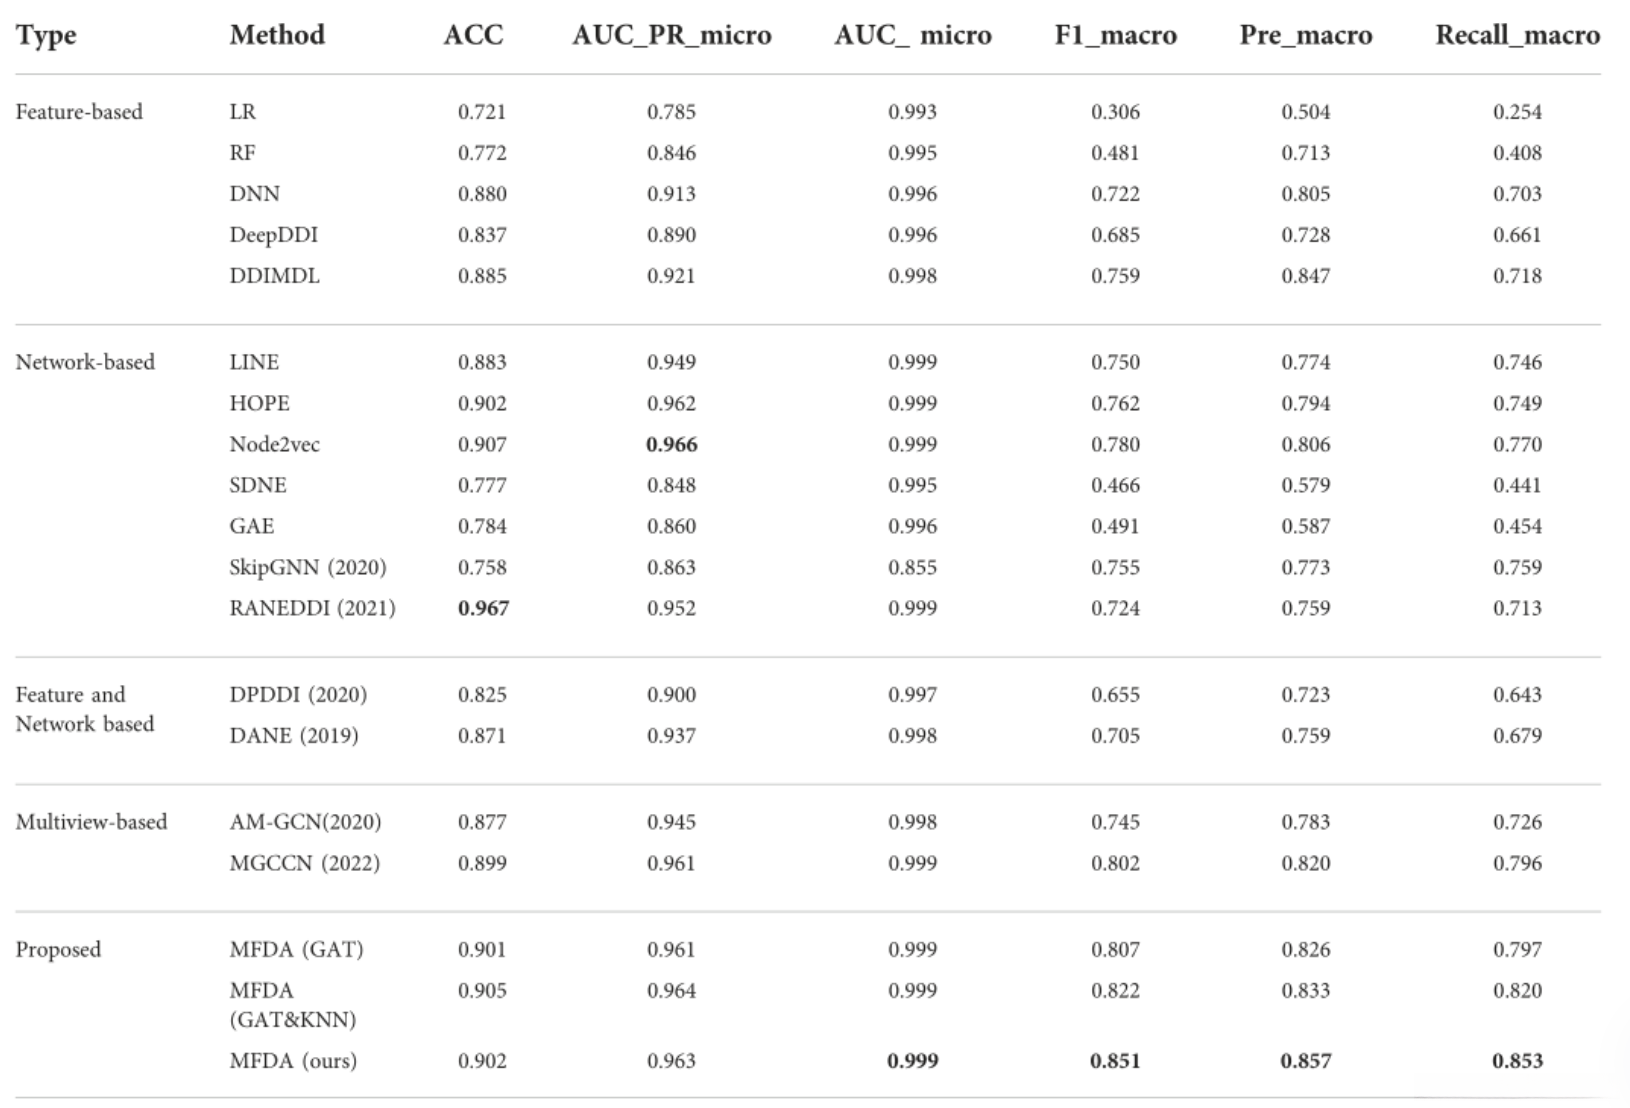The height and width of the screenshot is (1108, 1630).
Task: Select the RANEDDI (2021) method cell
Action: pyautogui.click(x=312, y=608)
